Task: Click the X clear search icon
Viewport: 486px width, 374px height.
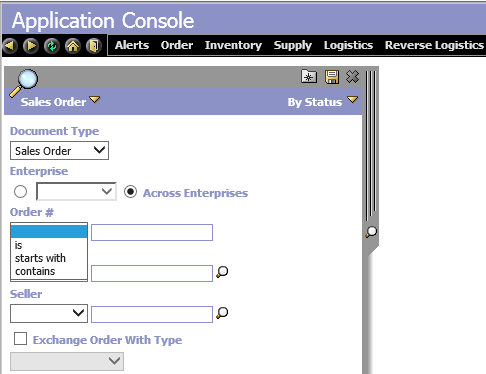Action: coord(352,77)
